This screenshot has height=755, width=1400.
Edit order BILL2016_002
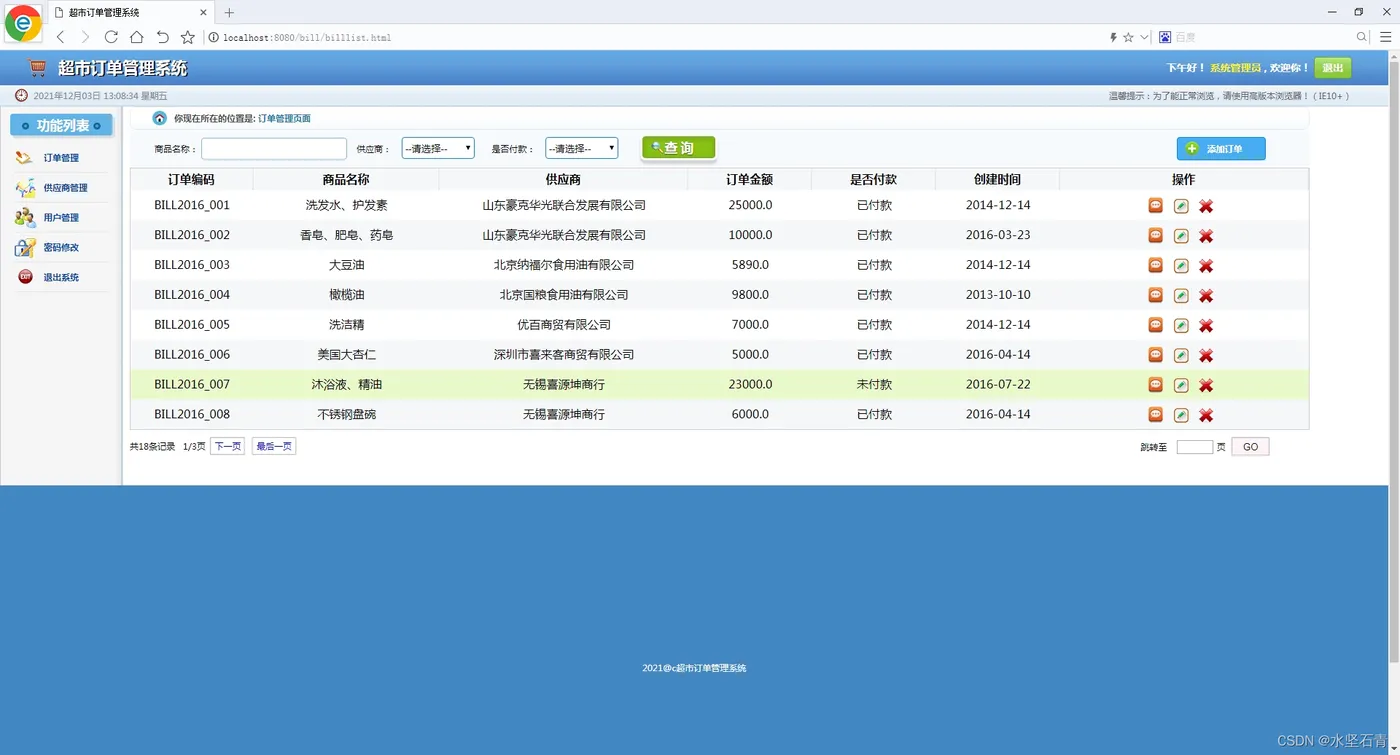click(x=1181, y=236)
